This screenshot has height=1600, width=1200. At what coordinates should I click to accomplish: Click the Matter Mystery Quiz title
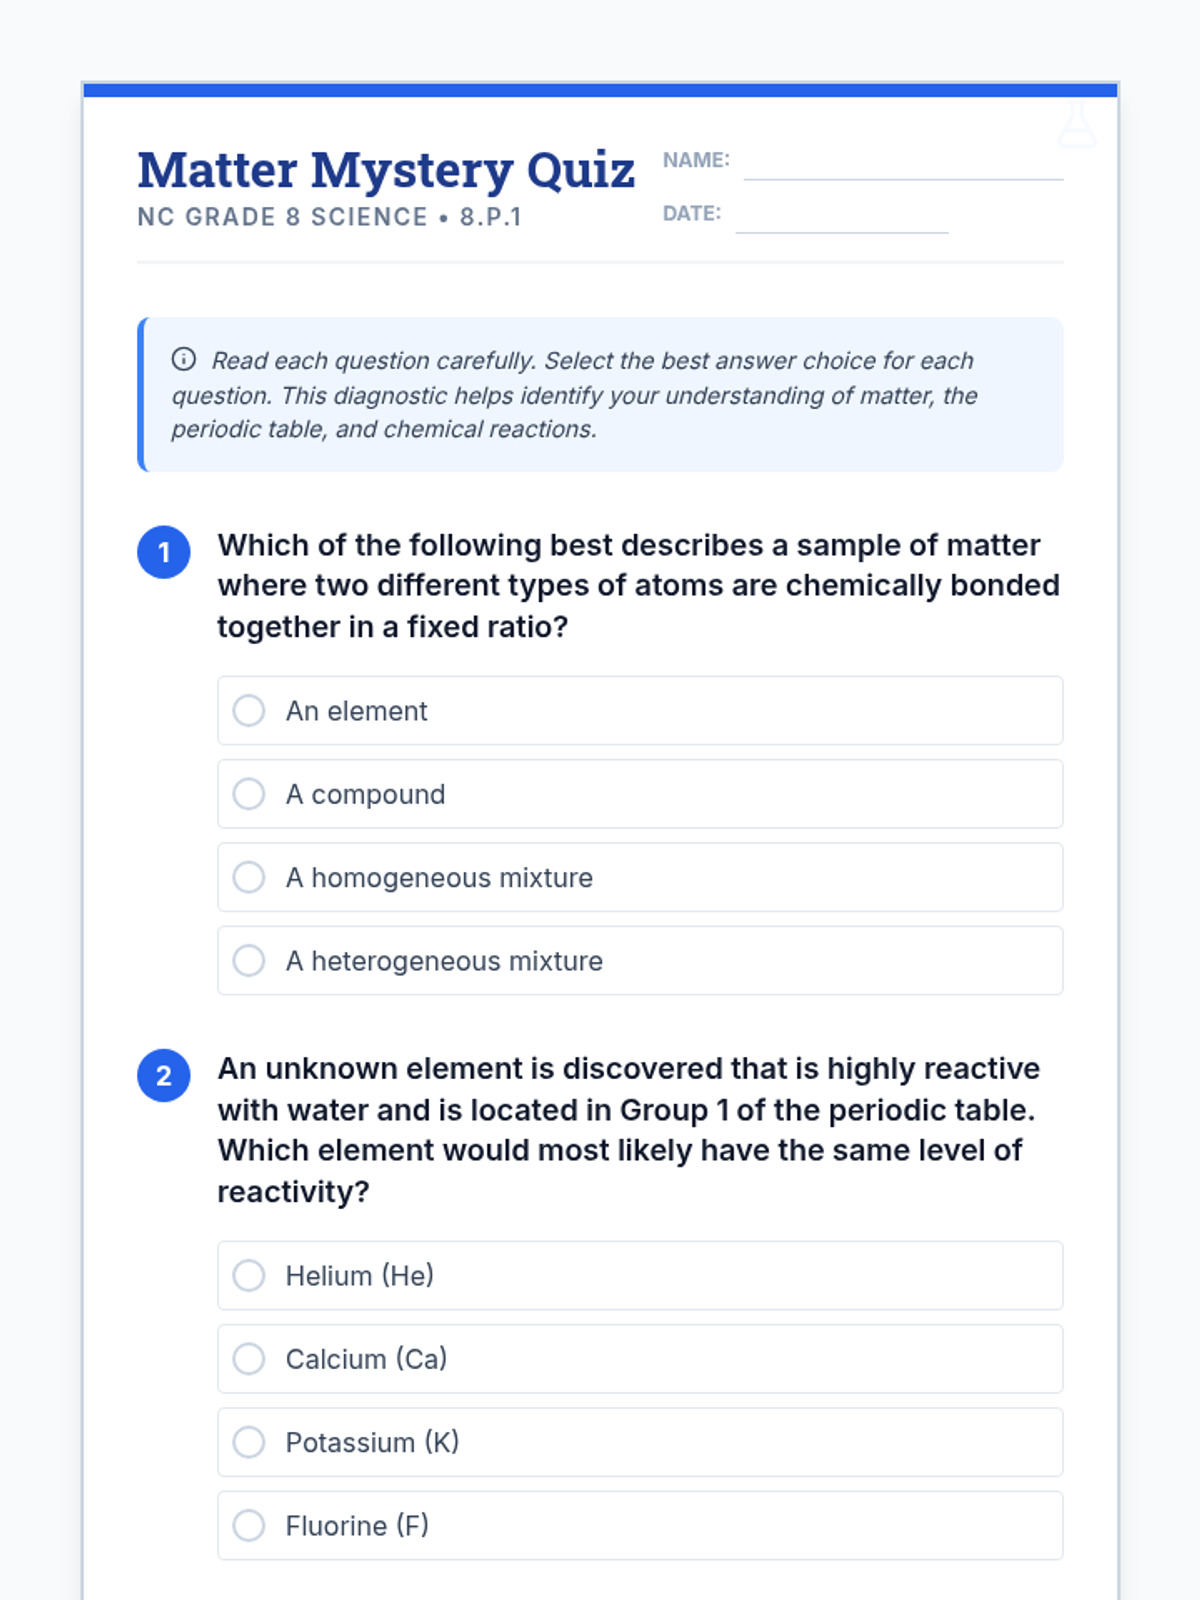click(387, 169)
